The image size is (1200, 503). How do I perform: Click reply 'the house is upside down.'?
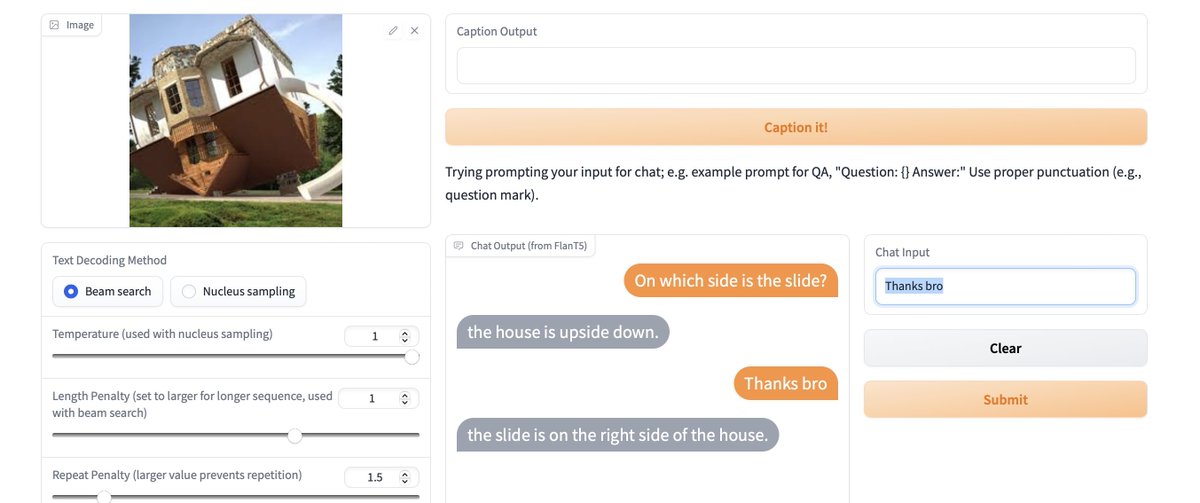[563, 332]
